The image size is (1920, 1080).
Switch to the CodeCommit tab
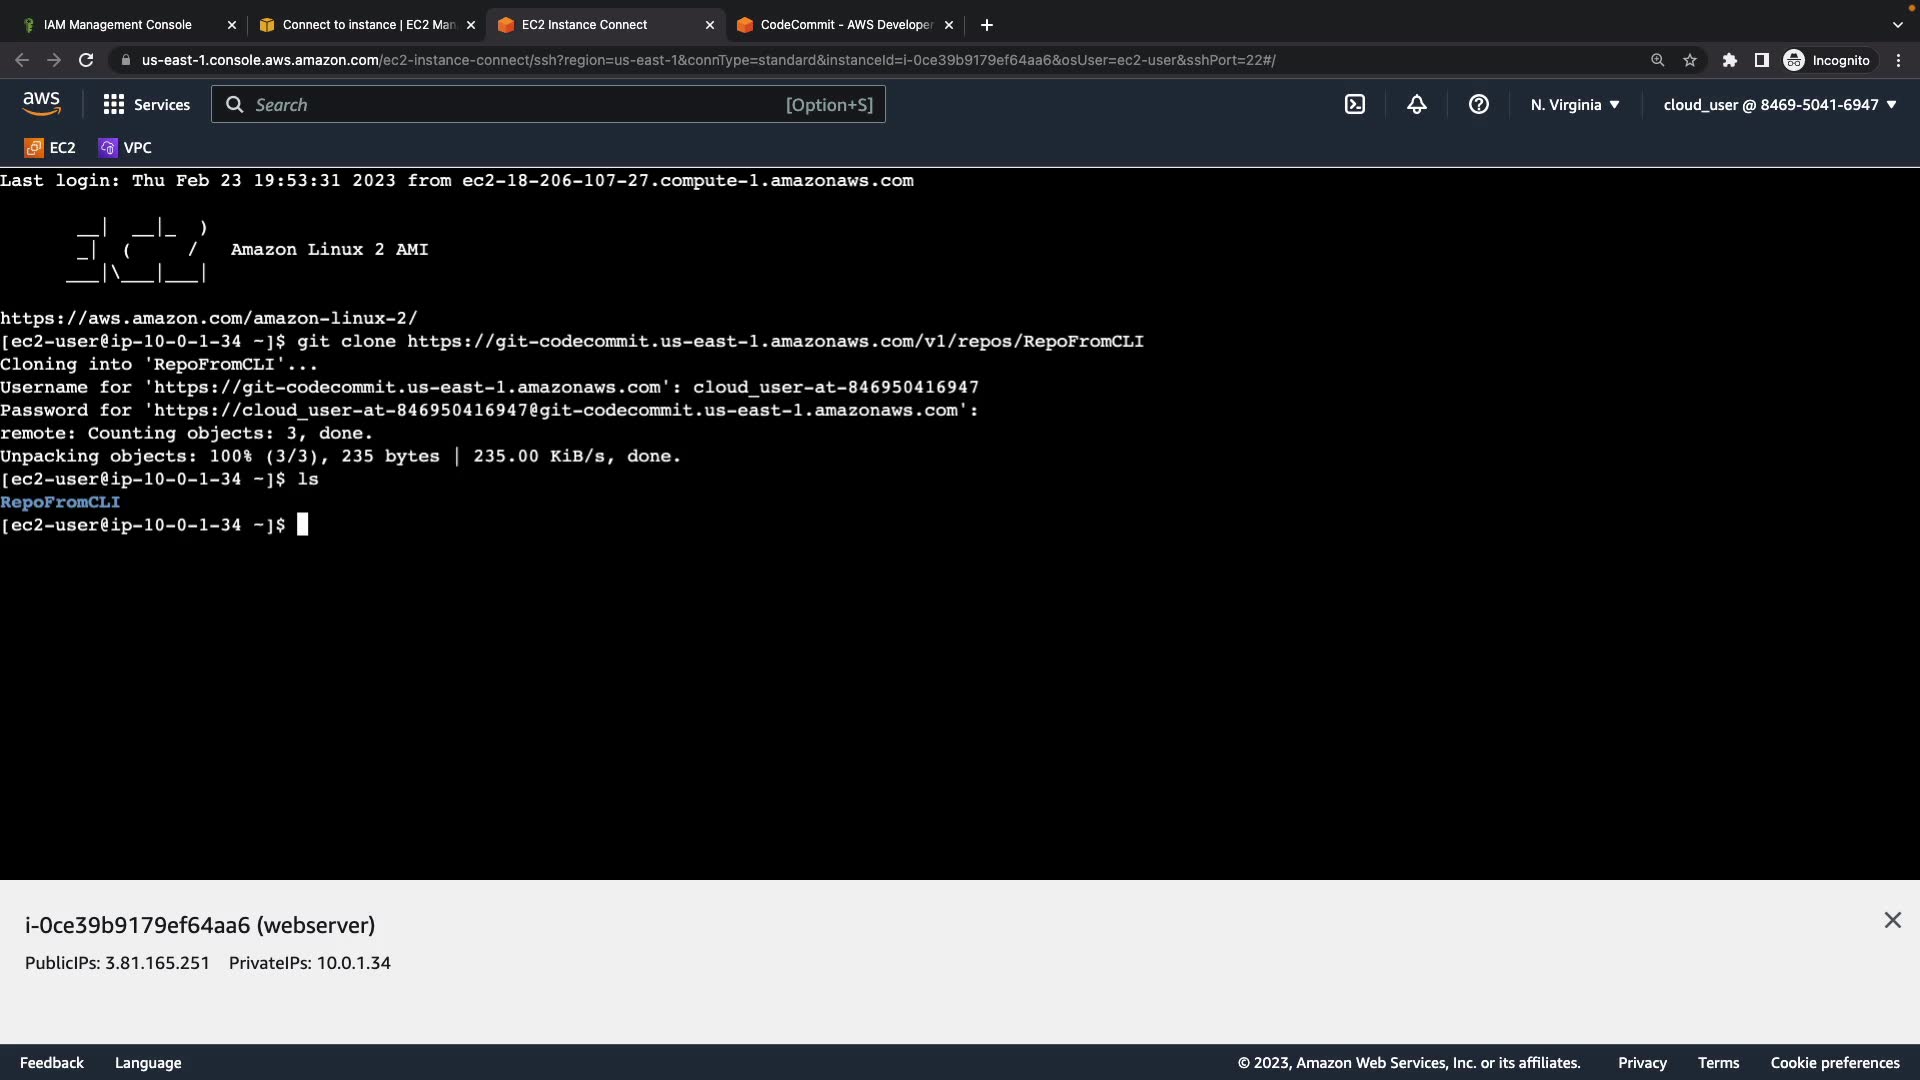845,24
